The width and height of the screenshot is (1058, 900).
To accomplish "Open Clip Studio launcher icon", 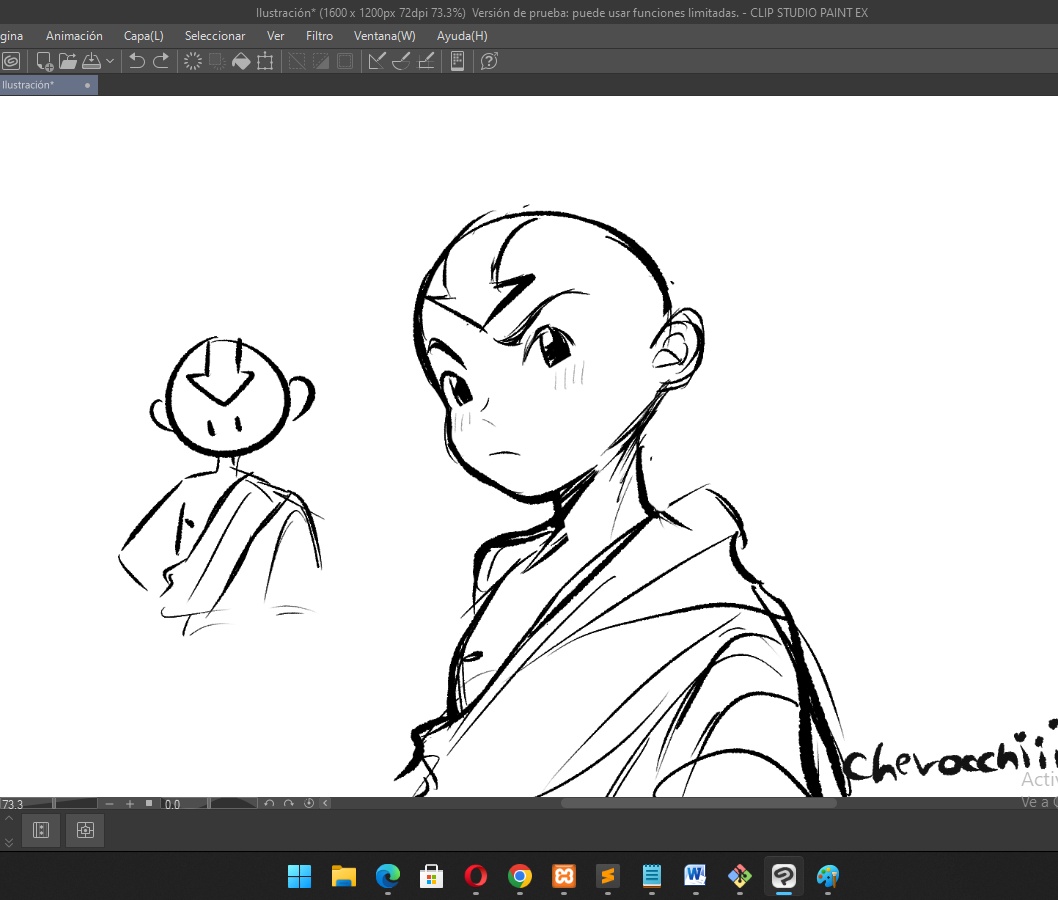I will [11, 61].
